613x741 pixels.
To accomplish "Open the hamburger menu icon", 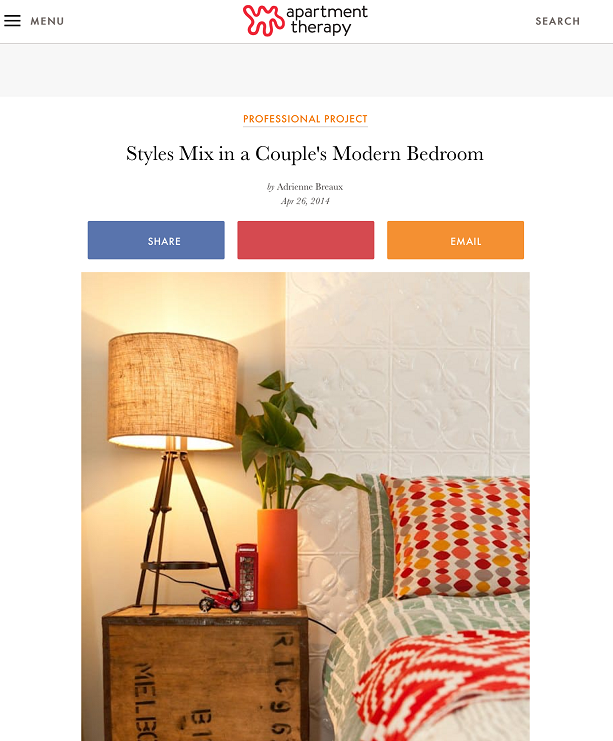I will coord(12,21).
